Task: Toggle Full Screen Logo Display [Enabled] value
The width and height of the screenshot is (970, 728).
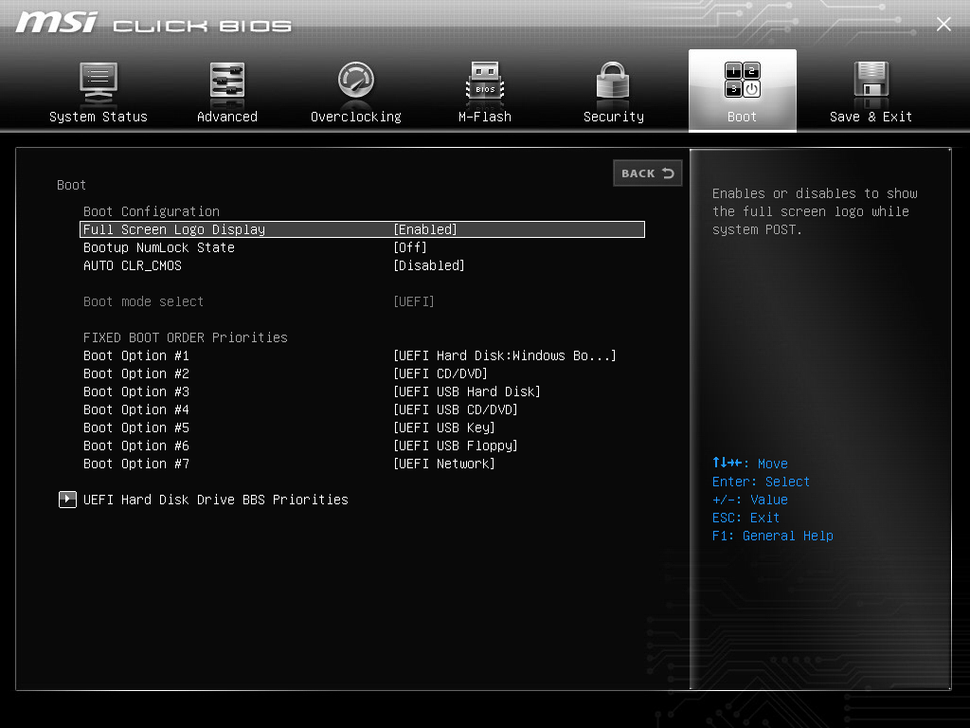Action: pos(426,229)
